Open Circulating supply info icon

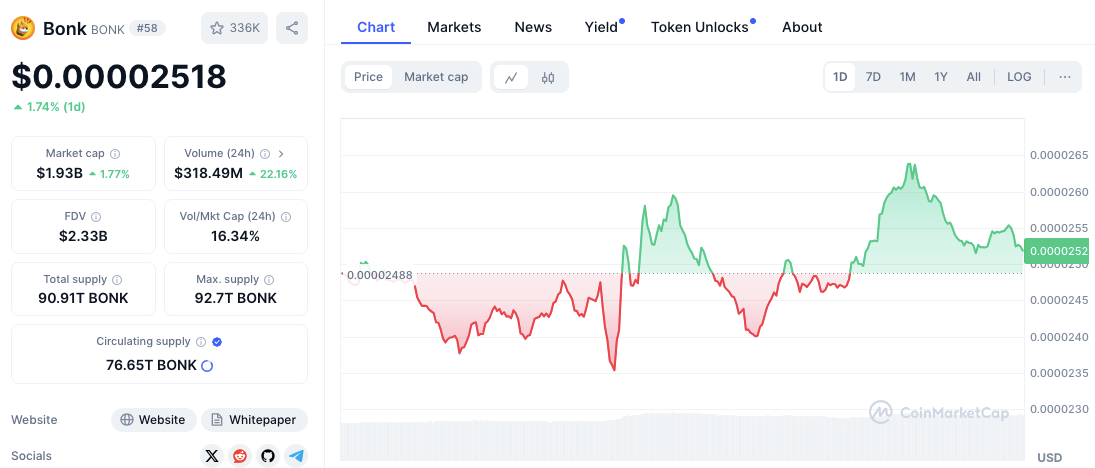pyautogui.click(x=200, y=342)
